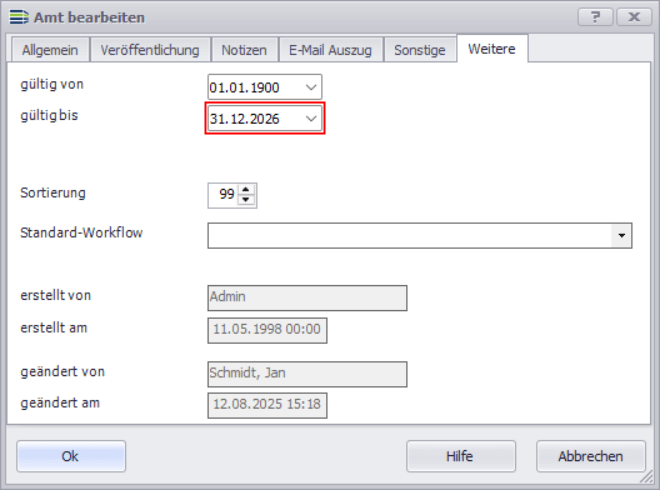
Task: Expand the gültig von date picker arrow
Action: click(311, 88)
